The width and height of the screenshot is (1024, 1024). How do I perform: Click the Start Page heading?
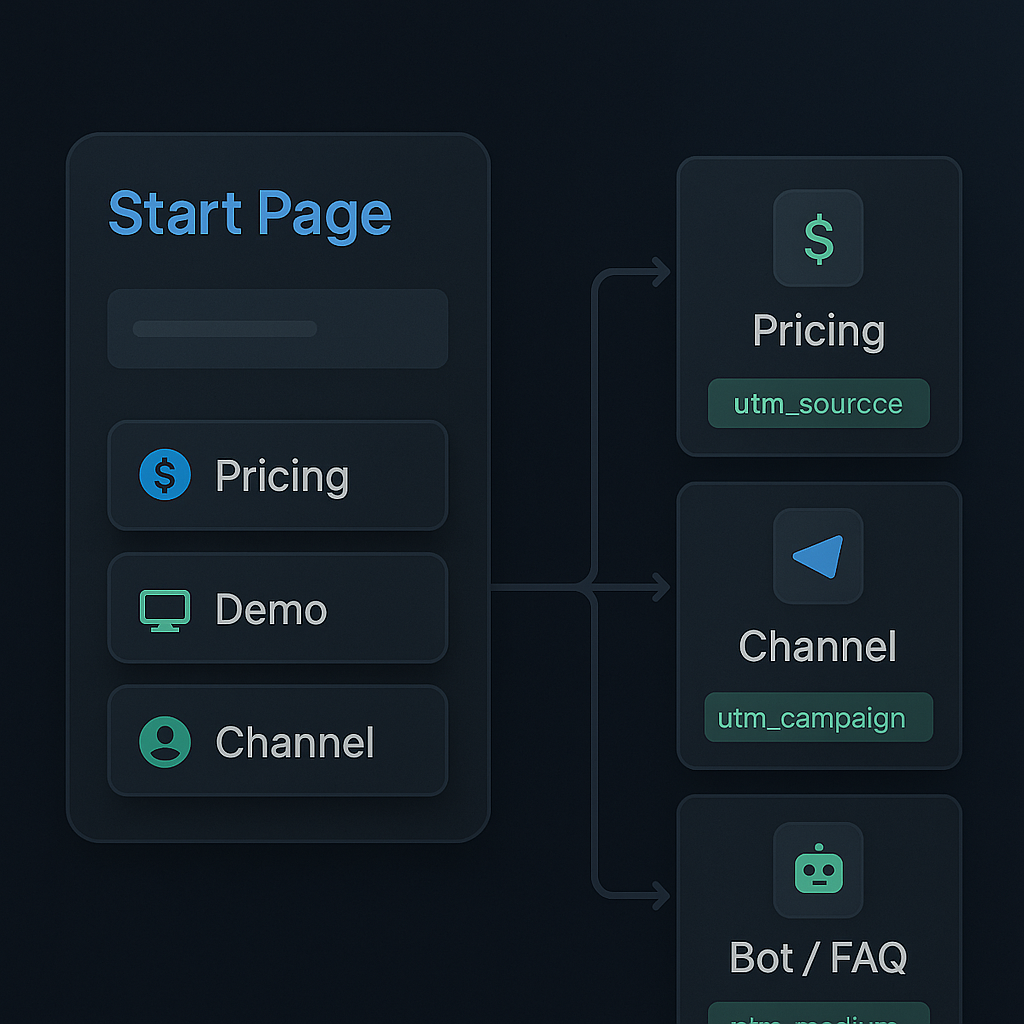click(249, 214)
